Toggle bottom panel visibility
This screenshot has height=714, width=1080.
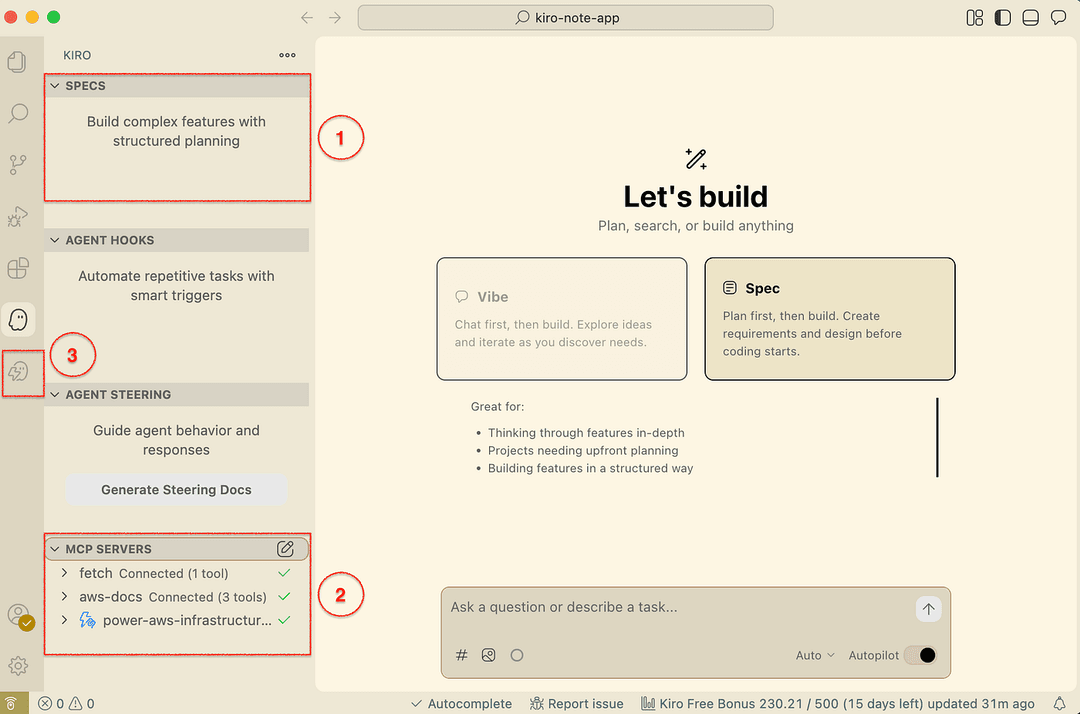tap(1030, 18)
